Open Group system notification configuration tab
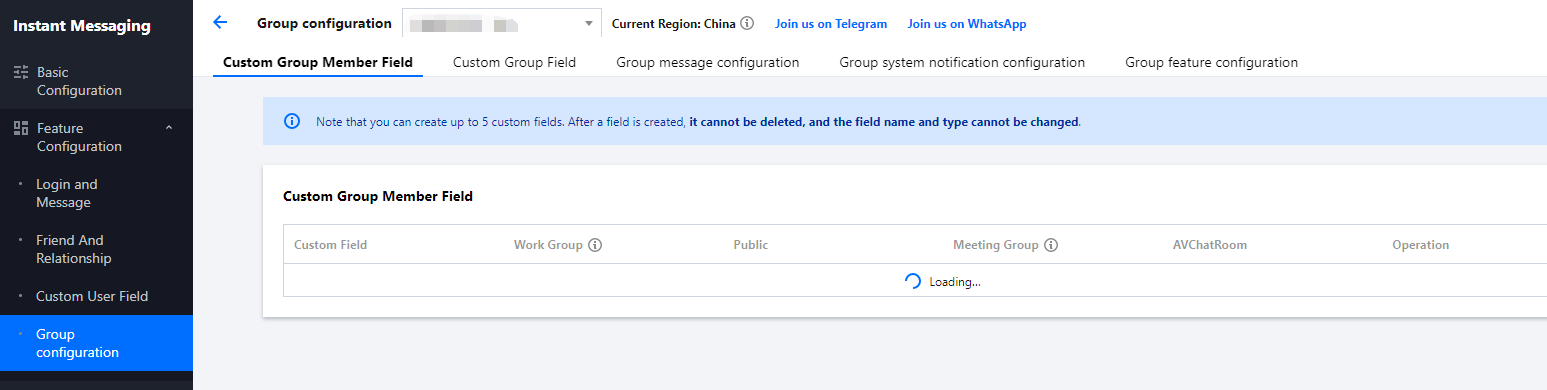 coord(962,62)
